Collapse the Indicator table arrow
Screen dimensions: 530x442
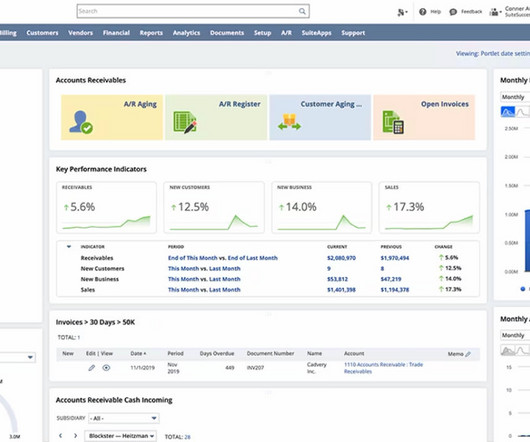click(69, 247)
